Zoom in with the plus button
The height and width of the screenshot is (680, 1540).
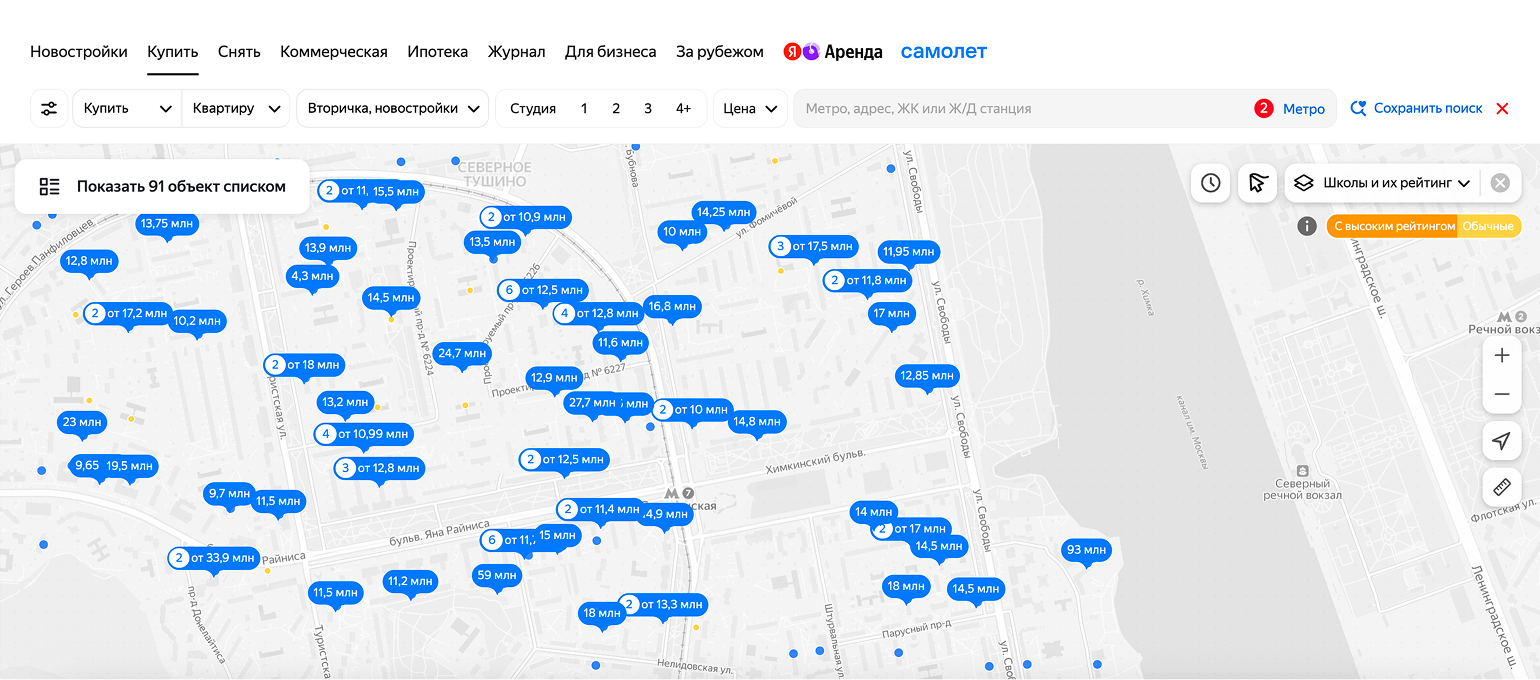[x=1501, y=356]
